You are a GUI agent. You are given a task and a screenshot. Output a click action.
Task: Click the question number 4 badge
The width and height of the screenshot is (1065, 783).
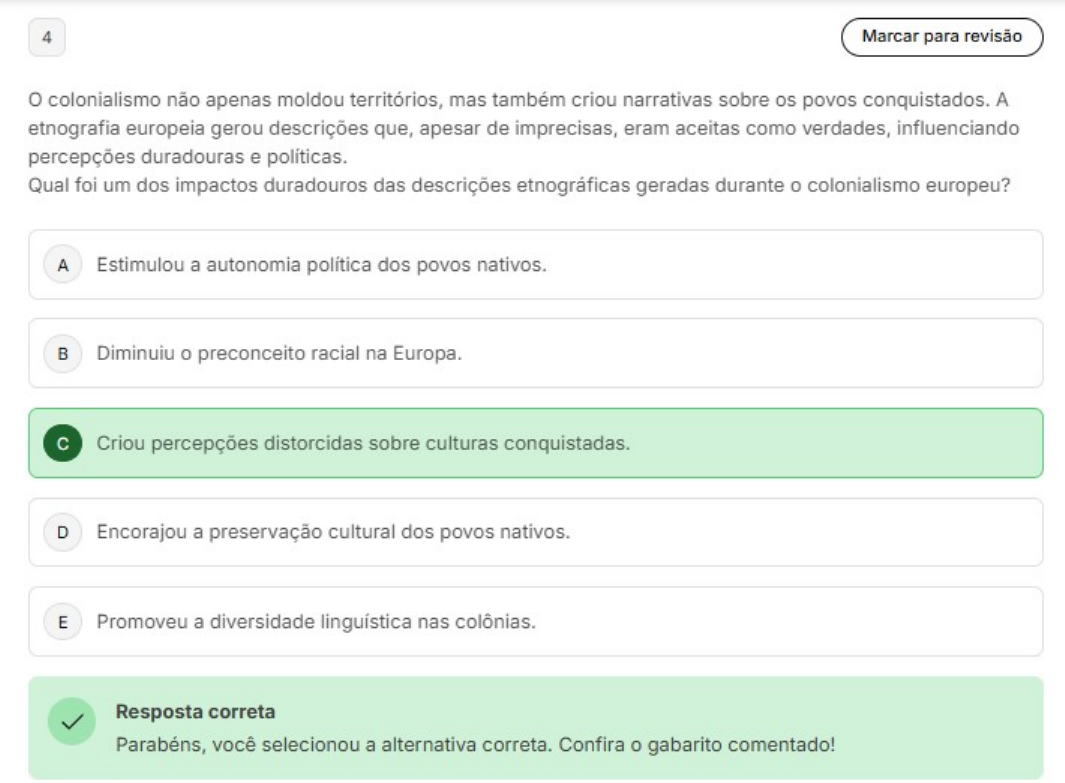pos(47,39)
